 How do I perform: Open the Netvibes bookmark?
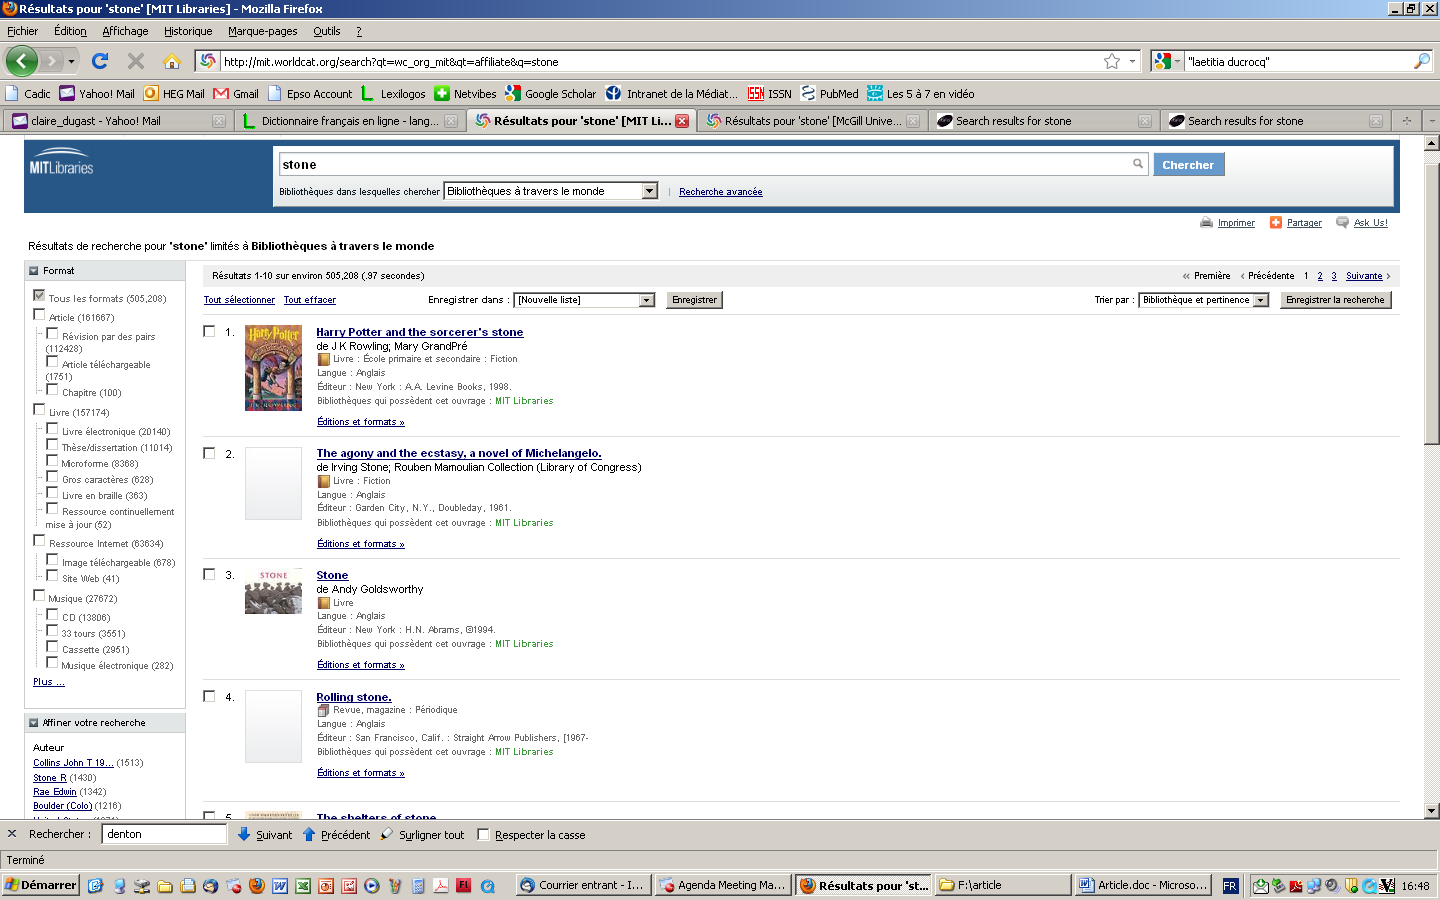[465, 94]
